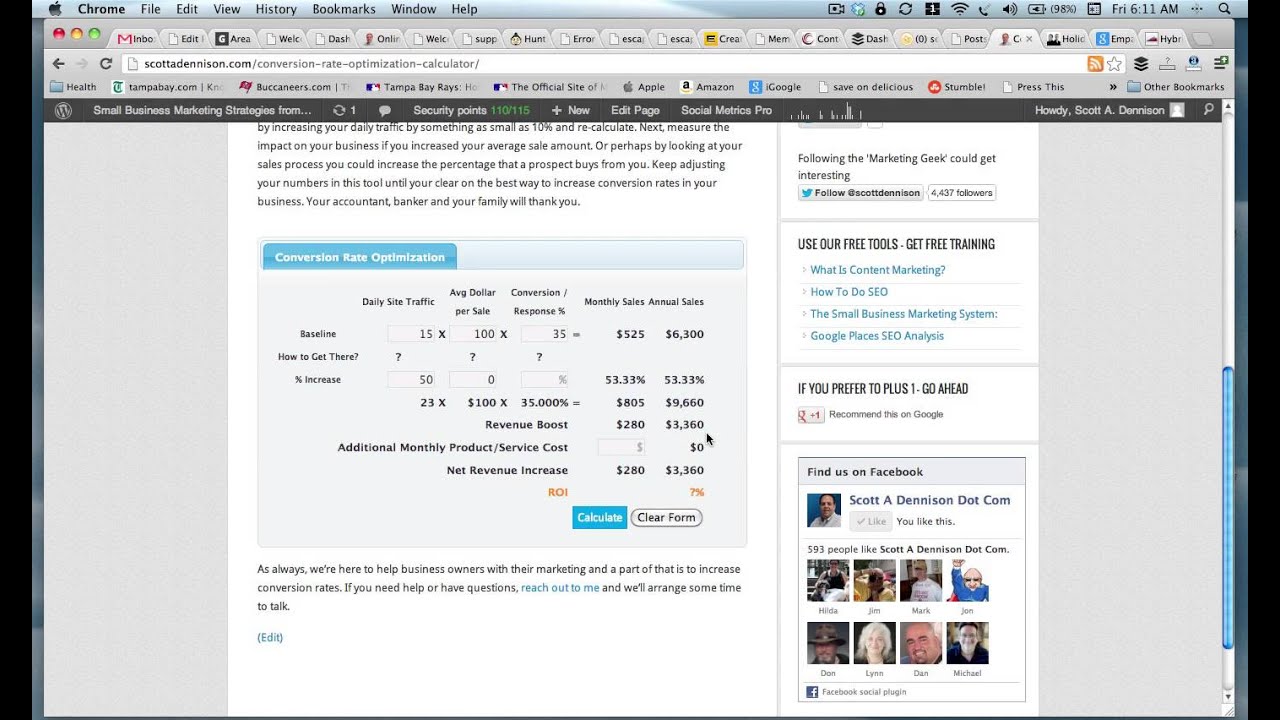The width and height of the screenshot is (1280, 720).
Task: Close the current active tab
Action: tap(1029, 39)
